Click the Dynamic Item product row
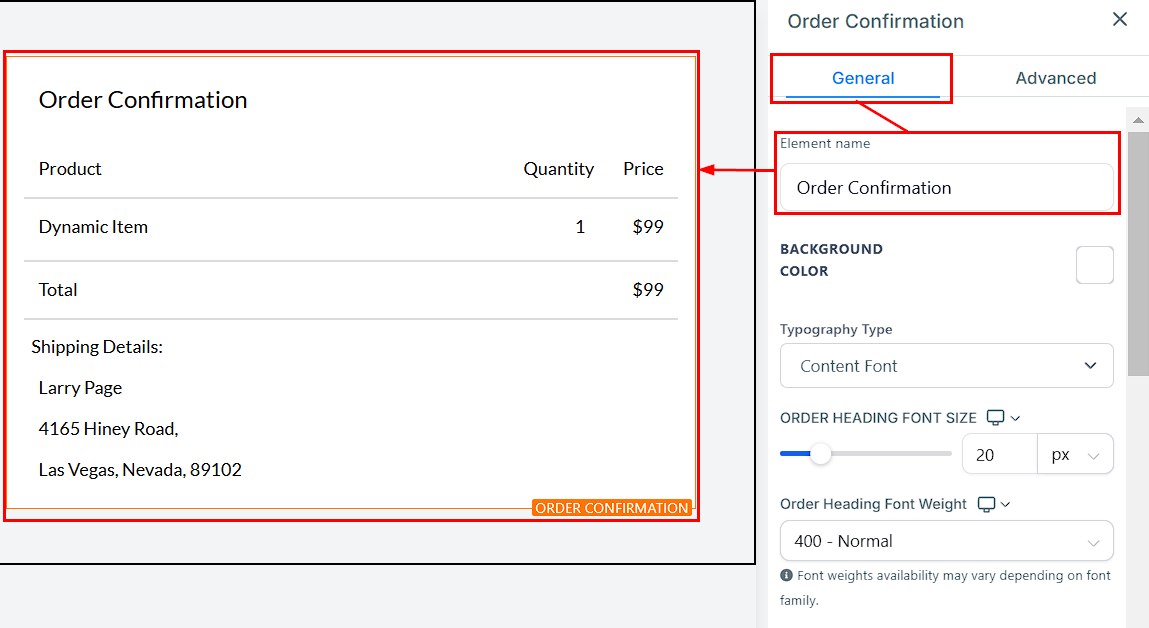 coord(93,227)
